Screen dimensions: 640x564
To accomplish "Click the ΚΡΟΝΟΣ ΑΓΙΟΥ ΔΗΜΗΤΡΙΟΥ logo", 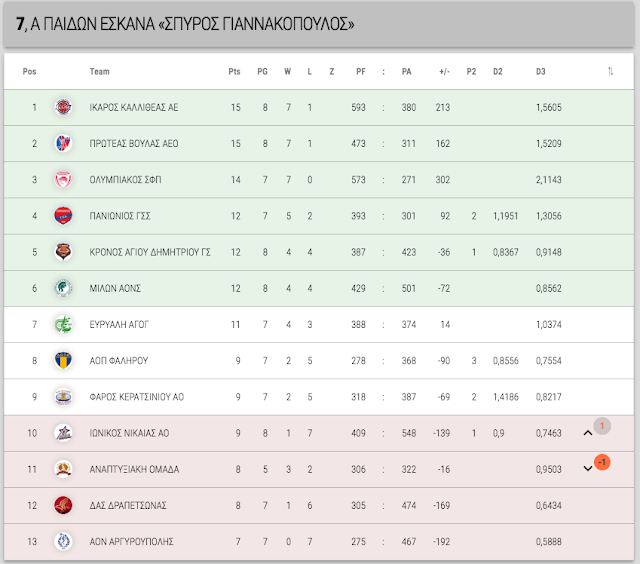I will point(63,252).
